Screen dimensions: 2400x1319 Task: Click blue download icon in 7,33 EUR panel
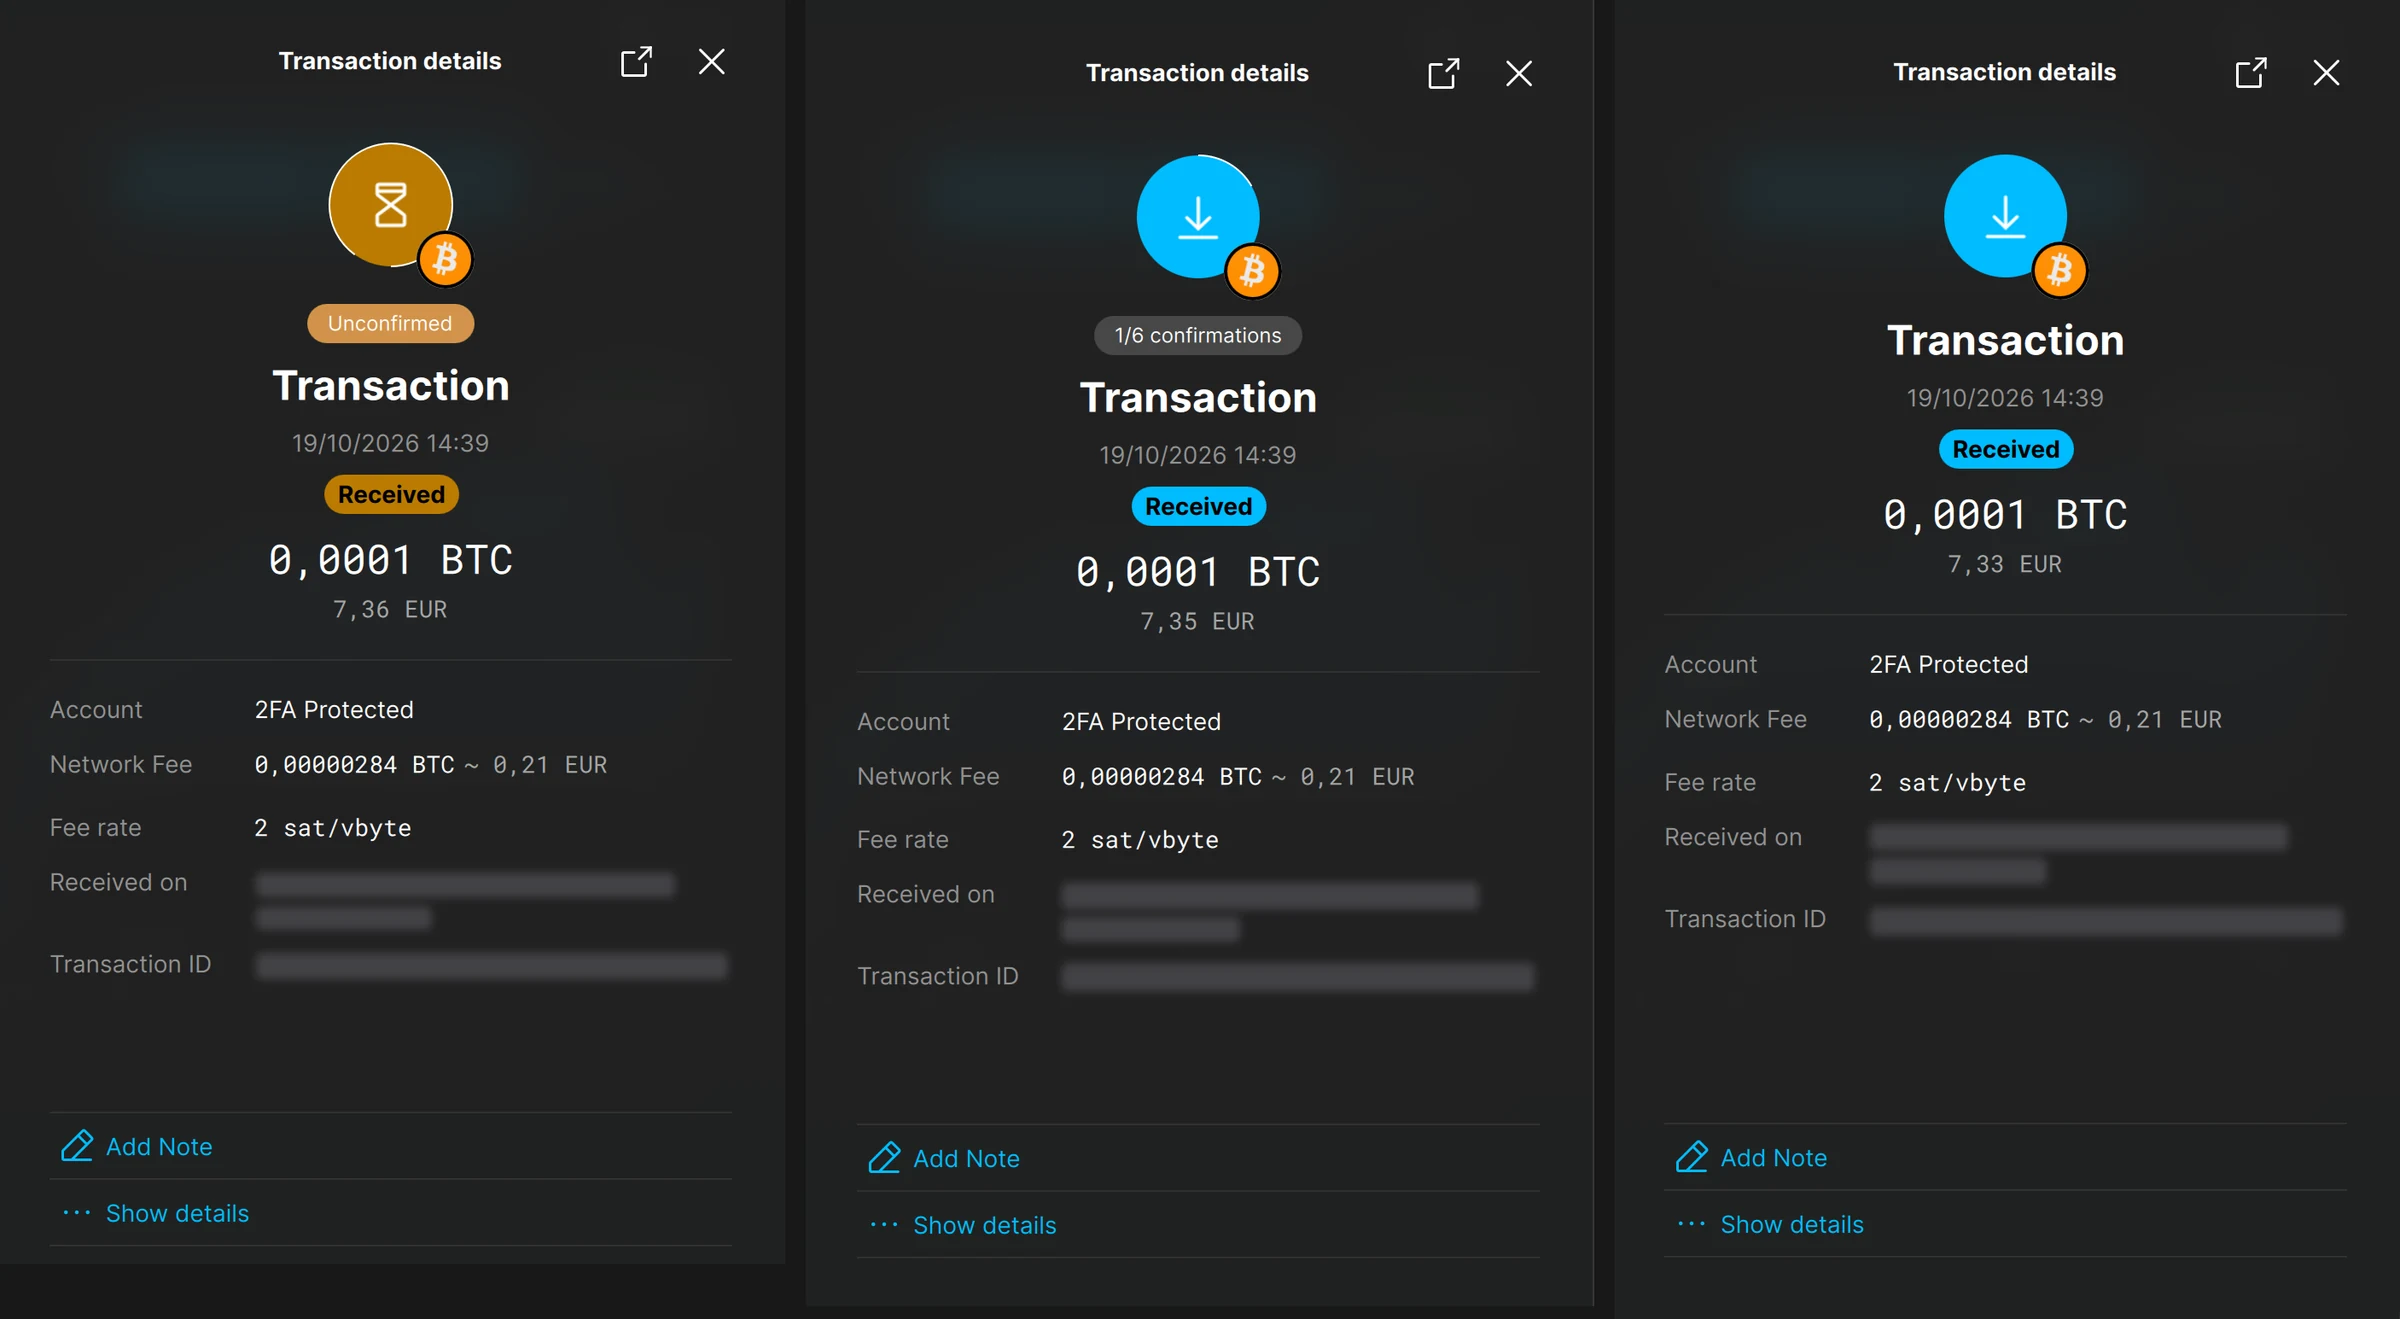(x=2005, y=216)
